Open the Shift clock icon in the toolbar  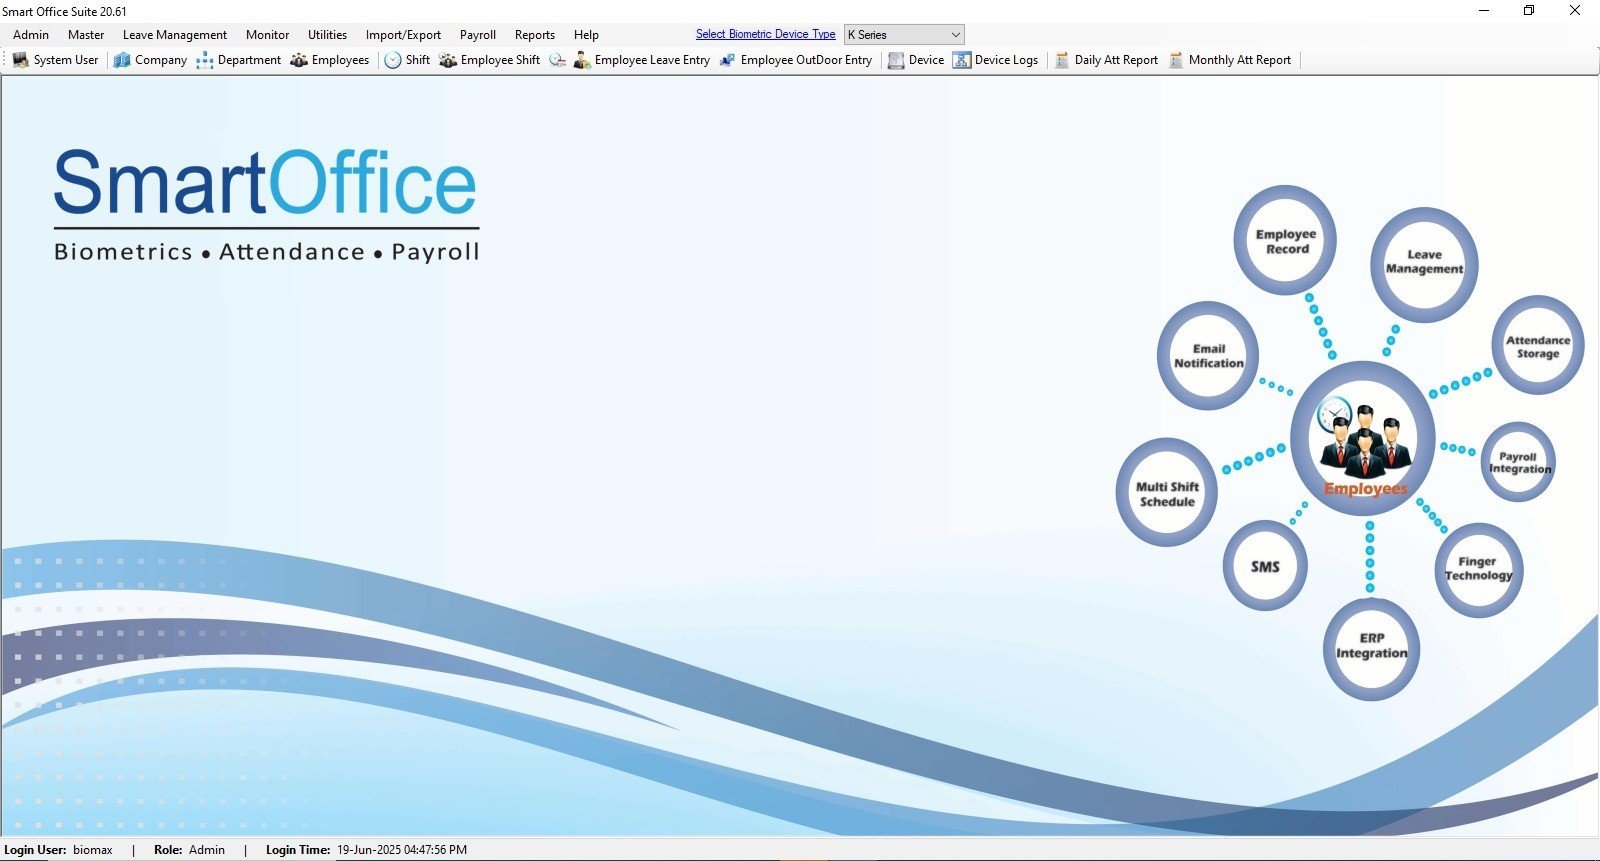(x=393, y=60)
